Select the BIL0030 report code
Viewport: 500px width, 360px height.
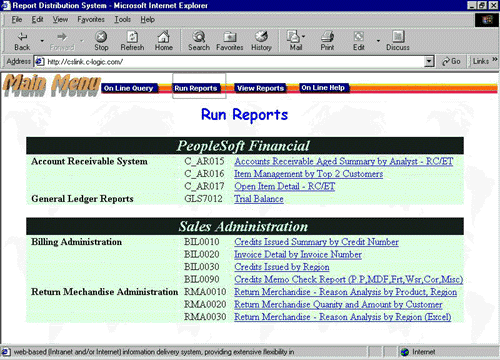(202, 267)
